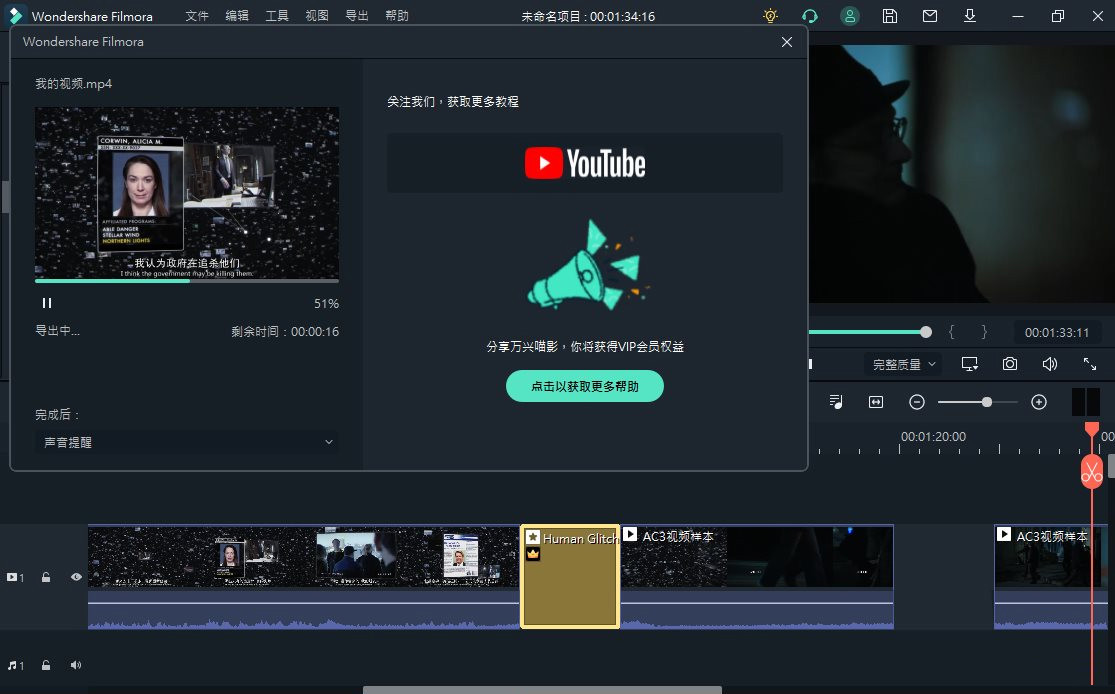Viewport: 1115px width, 694px height.
Task: Click the save project icon in title bar
Action: pyautogui.click(x=889, y=16)
